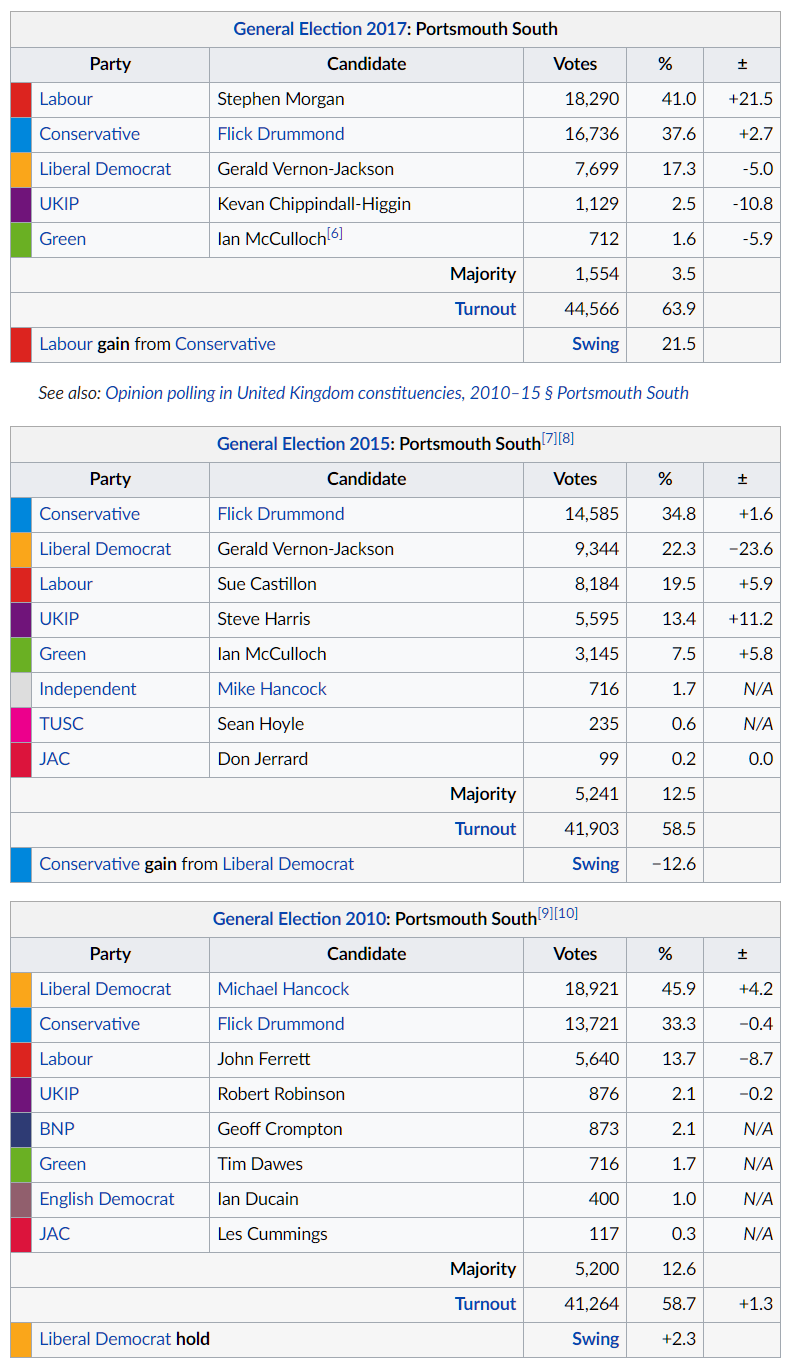Open the General Election 2015 heading link
The height and width of the screenshot is (1372, 793).
303,444
